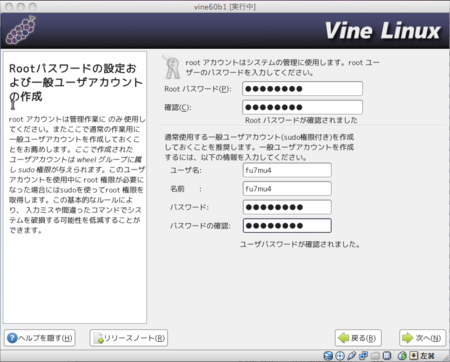Click the ユーザ名 field containing fu7mu4
450x362 pixels.
point(287,170)
